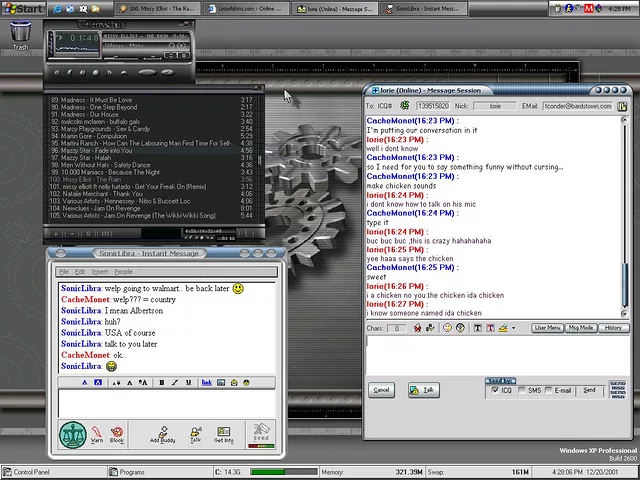Image resolution: width=640 pixels, height=480 pixels.
Task: Enable the SMS send-by checkbox
Action: click(x=522, y=390)
